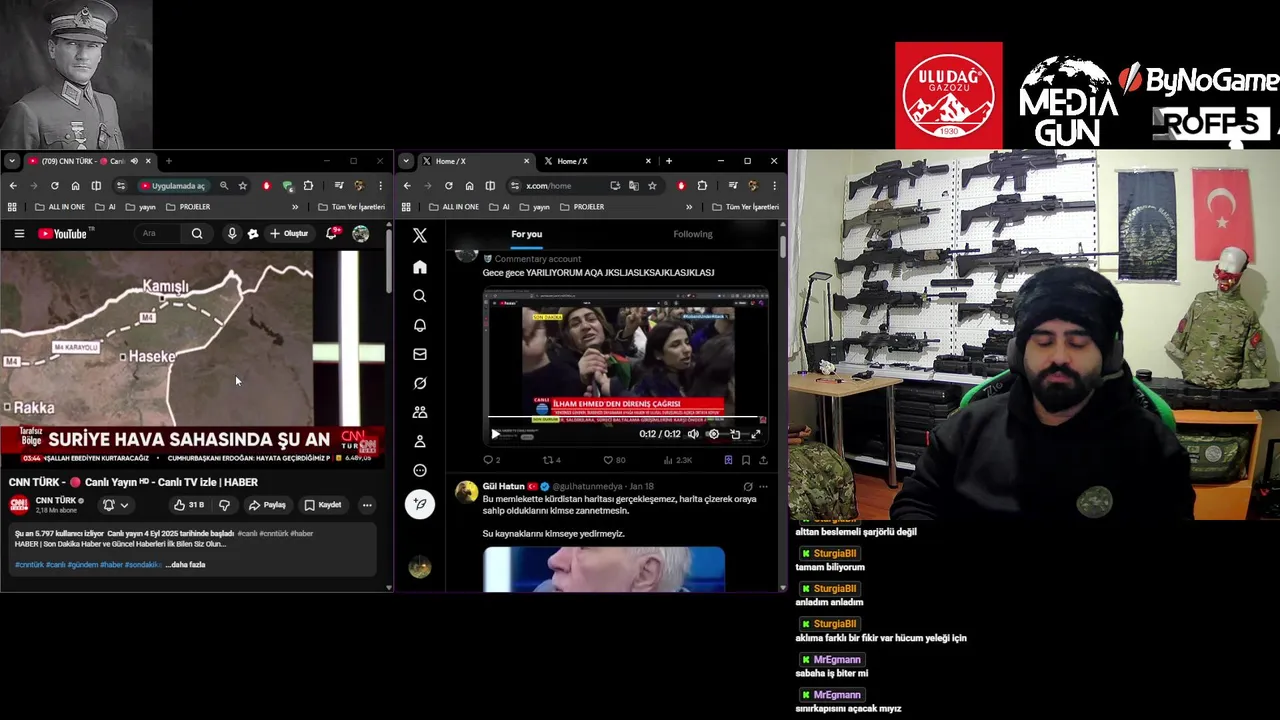Open CNN TÜRK channel avatar

point(19,505)
